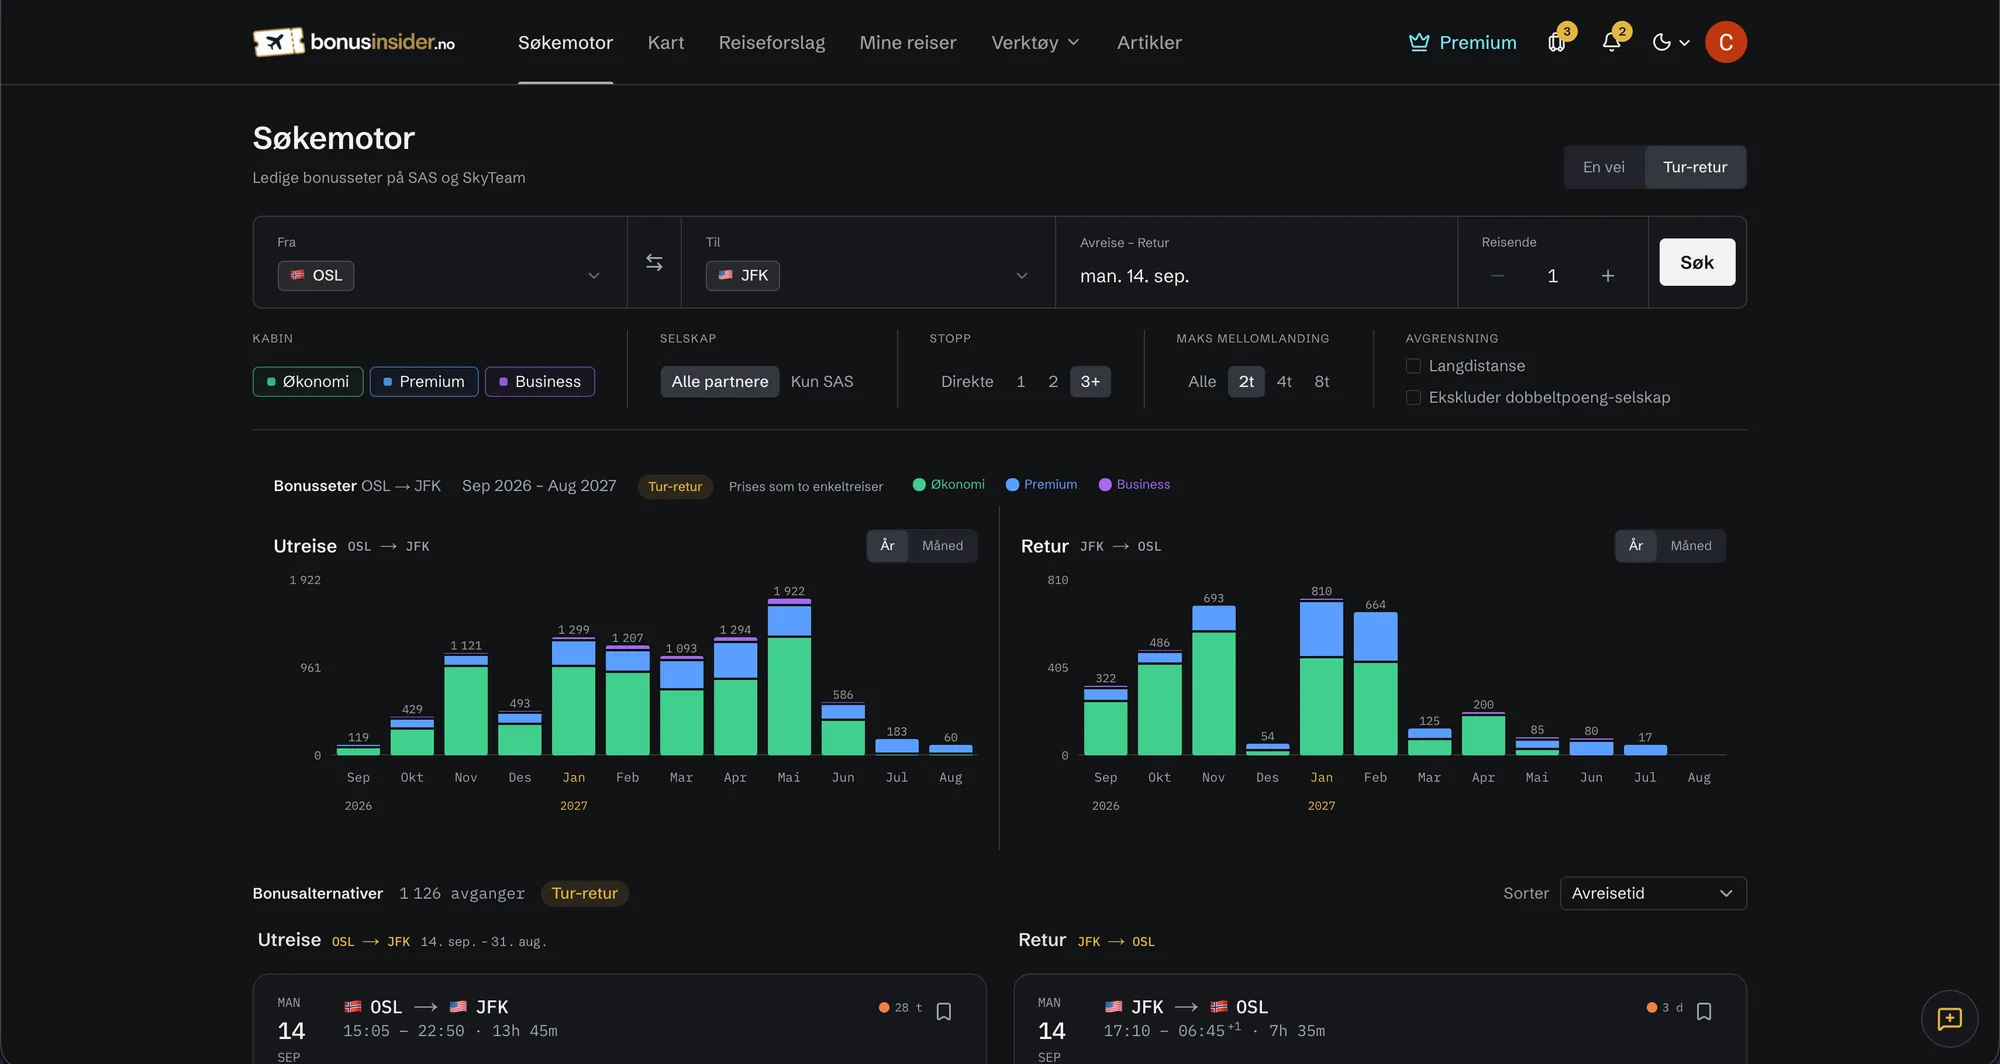Show Retur chart by Måned
Image resolution: width=2000 pixels, height=1064 pixels.
[1691, 545]
